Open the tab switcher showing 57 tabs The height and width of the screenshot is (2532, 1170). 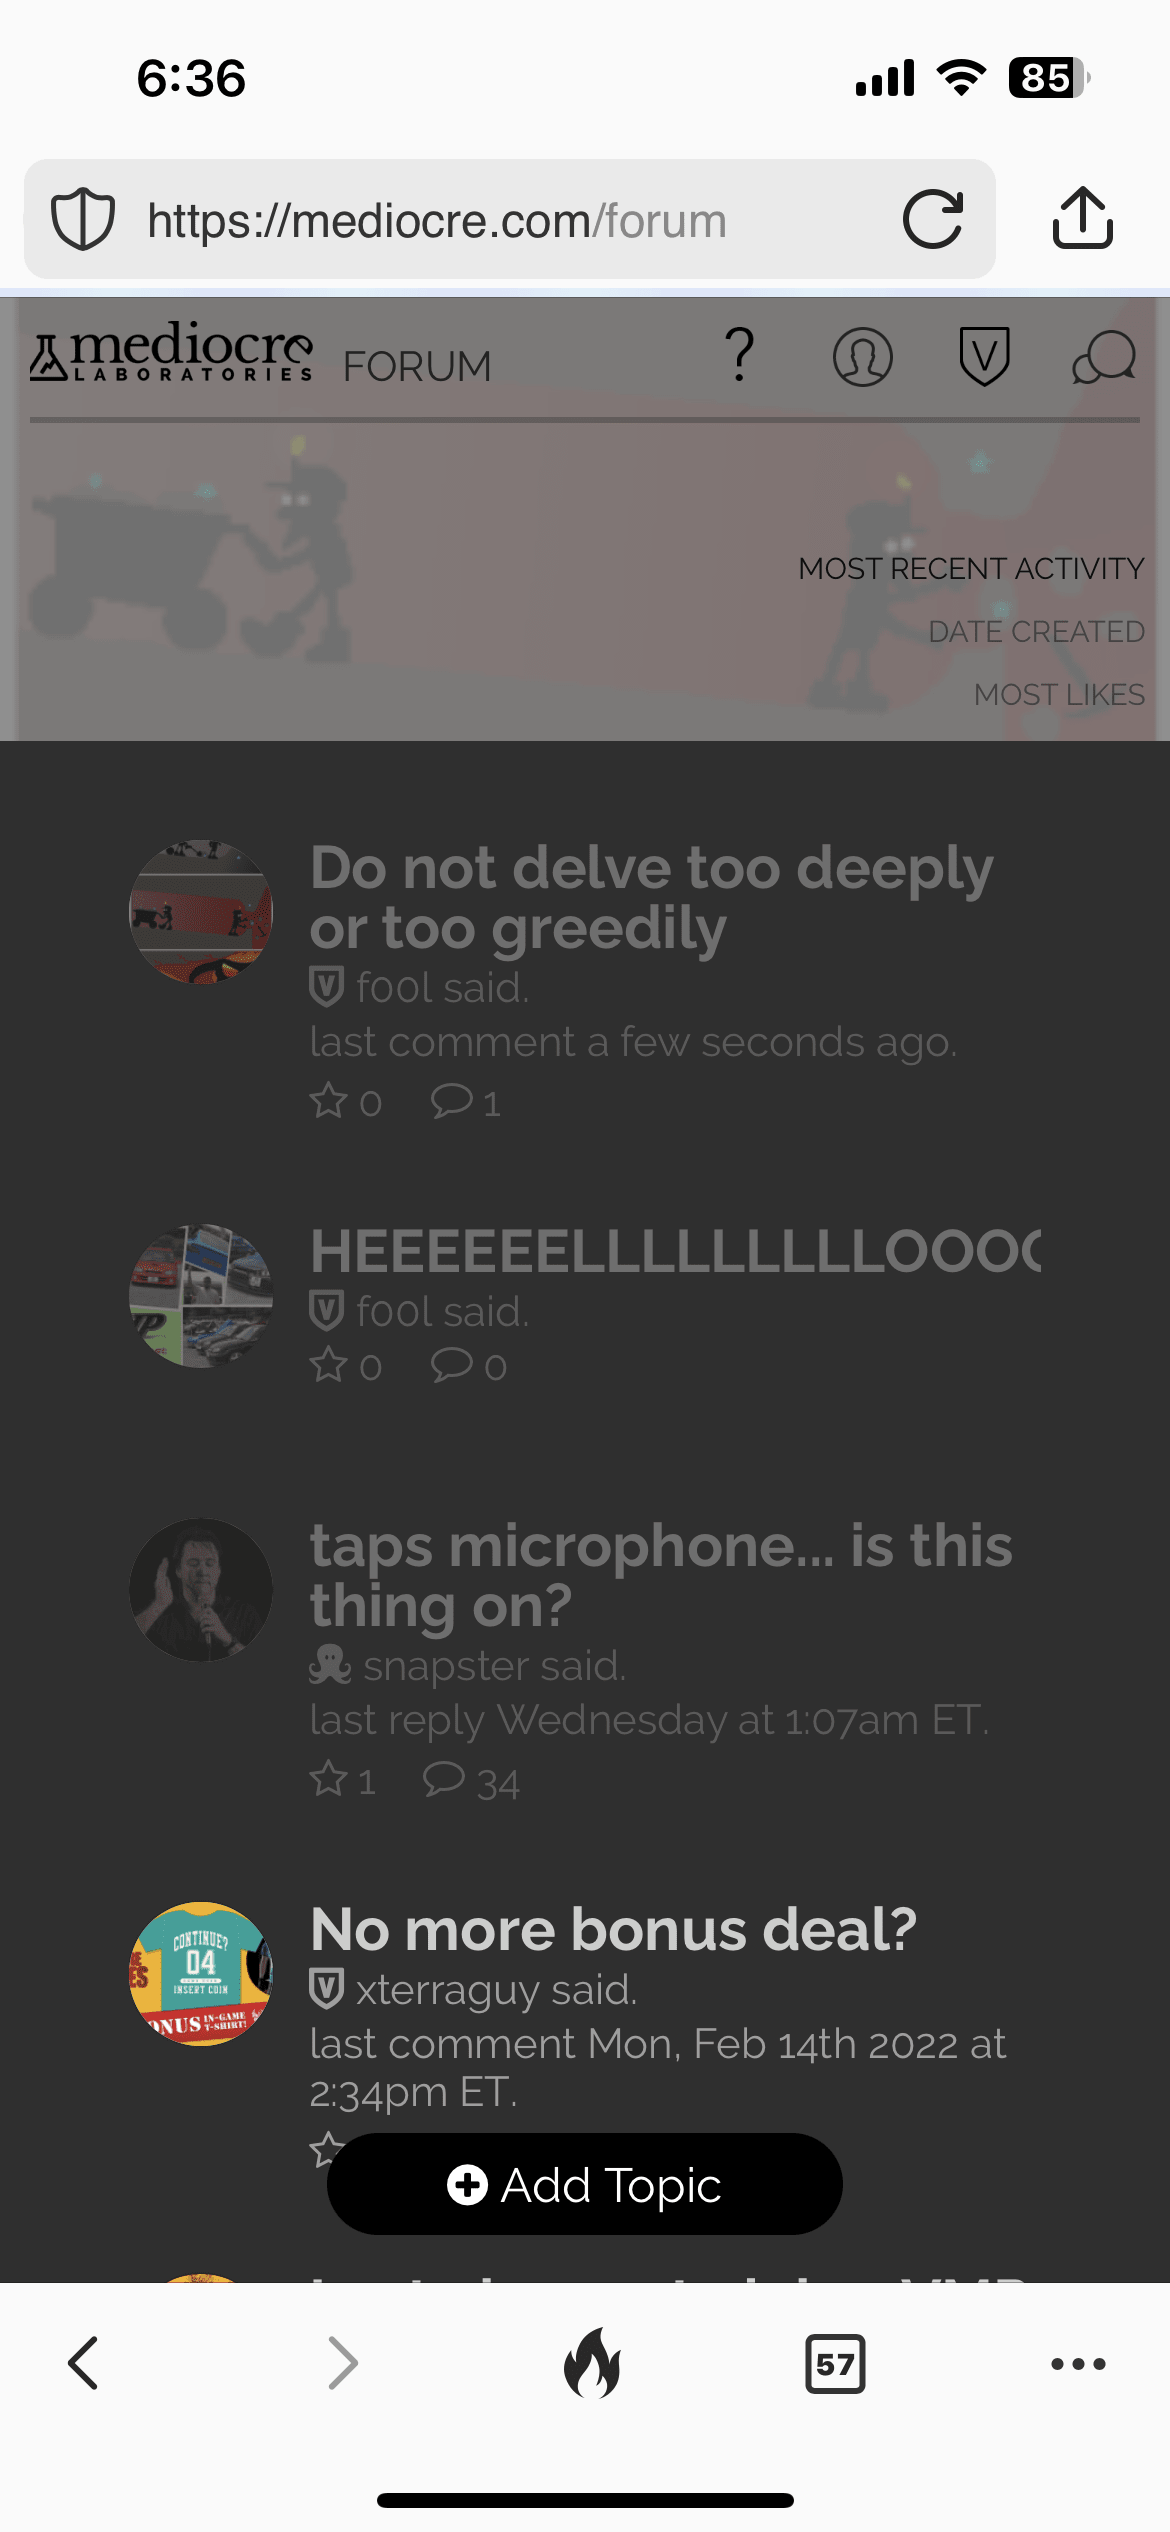click(x=835, y=2364)
